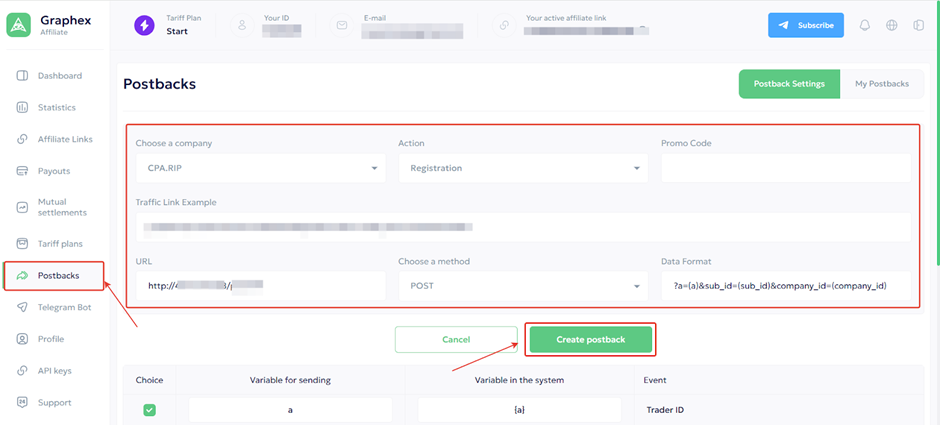940x425 pixels.
Task: Open the Choose a method dropdown
Action: pyautogui.click(x=523, y=286)
